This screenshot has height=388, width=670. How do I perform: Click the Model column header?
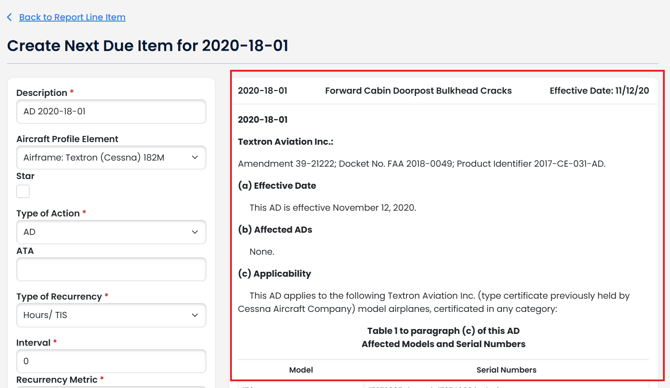pos(301,370)
